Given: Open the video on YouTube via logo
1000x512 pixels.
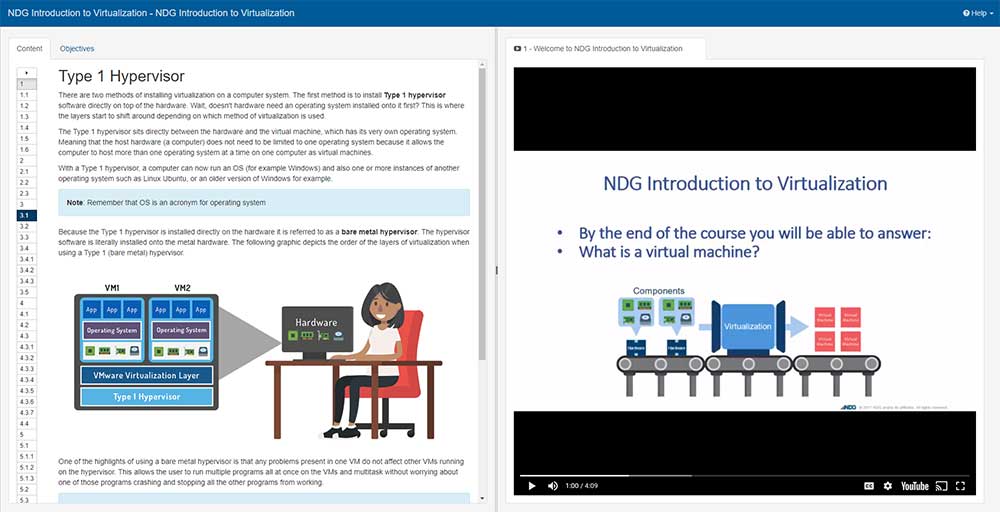Looking at the screenshot, I should point(915,486).
